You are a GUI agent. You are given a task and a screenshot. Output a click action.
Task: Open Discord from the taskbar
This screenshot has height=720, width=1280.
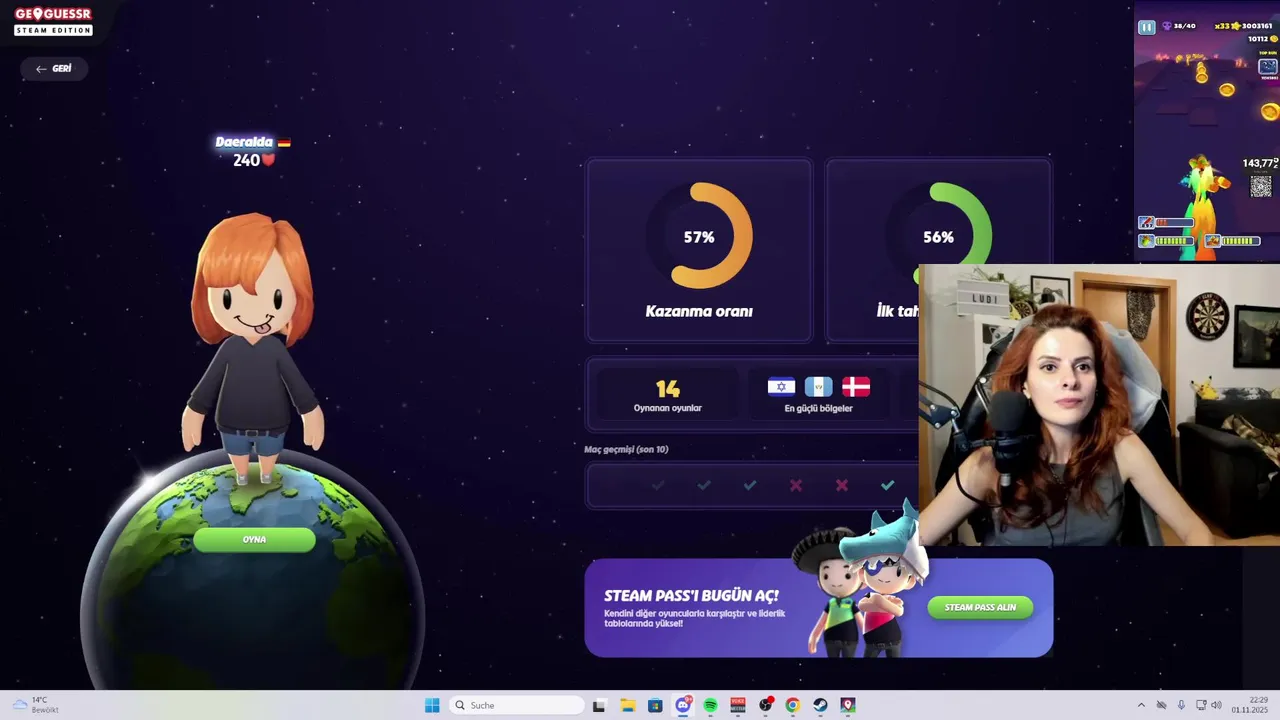[x=683, y=705]
